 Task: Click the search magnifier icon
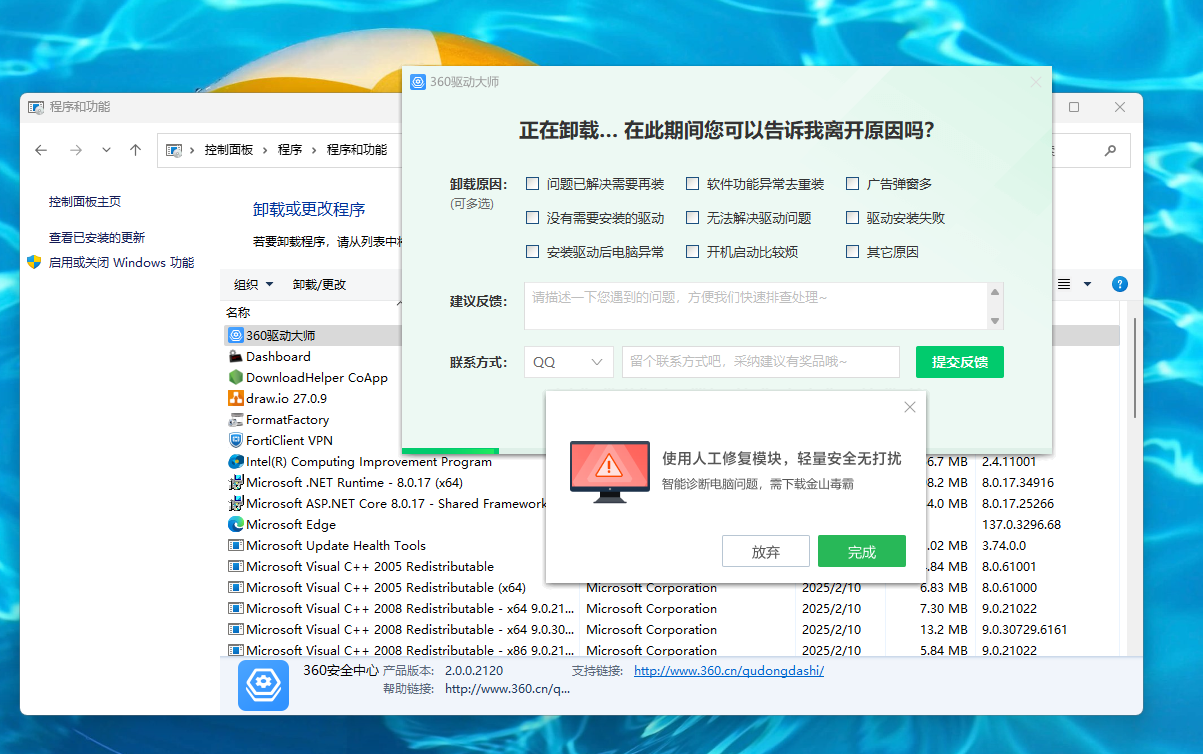point(1110,150)
